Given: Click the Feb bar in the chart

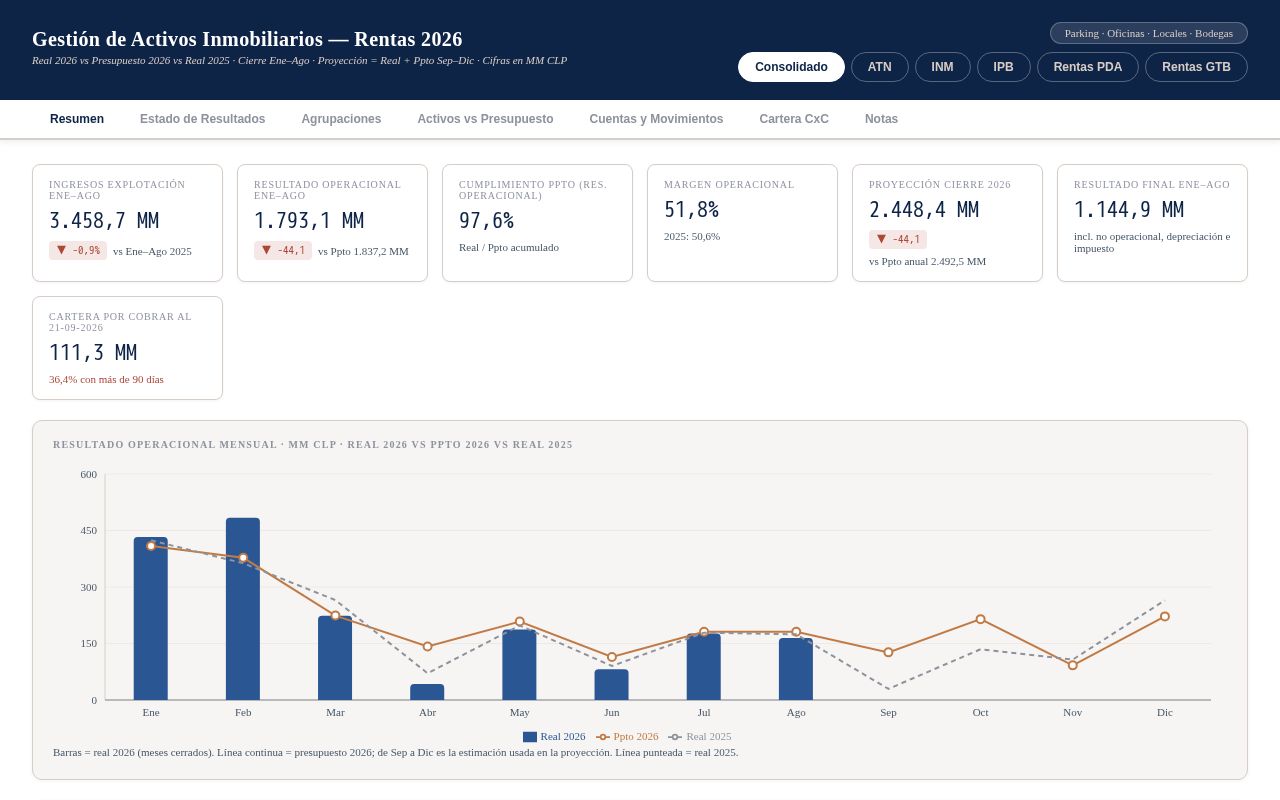Looking at the screenshot, I should [243, 609].
